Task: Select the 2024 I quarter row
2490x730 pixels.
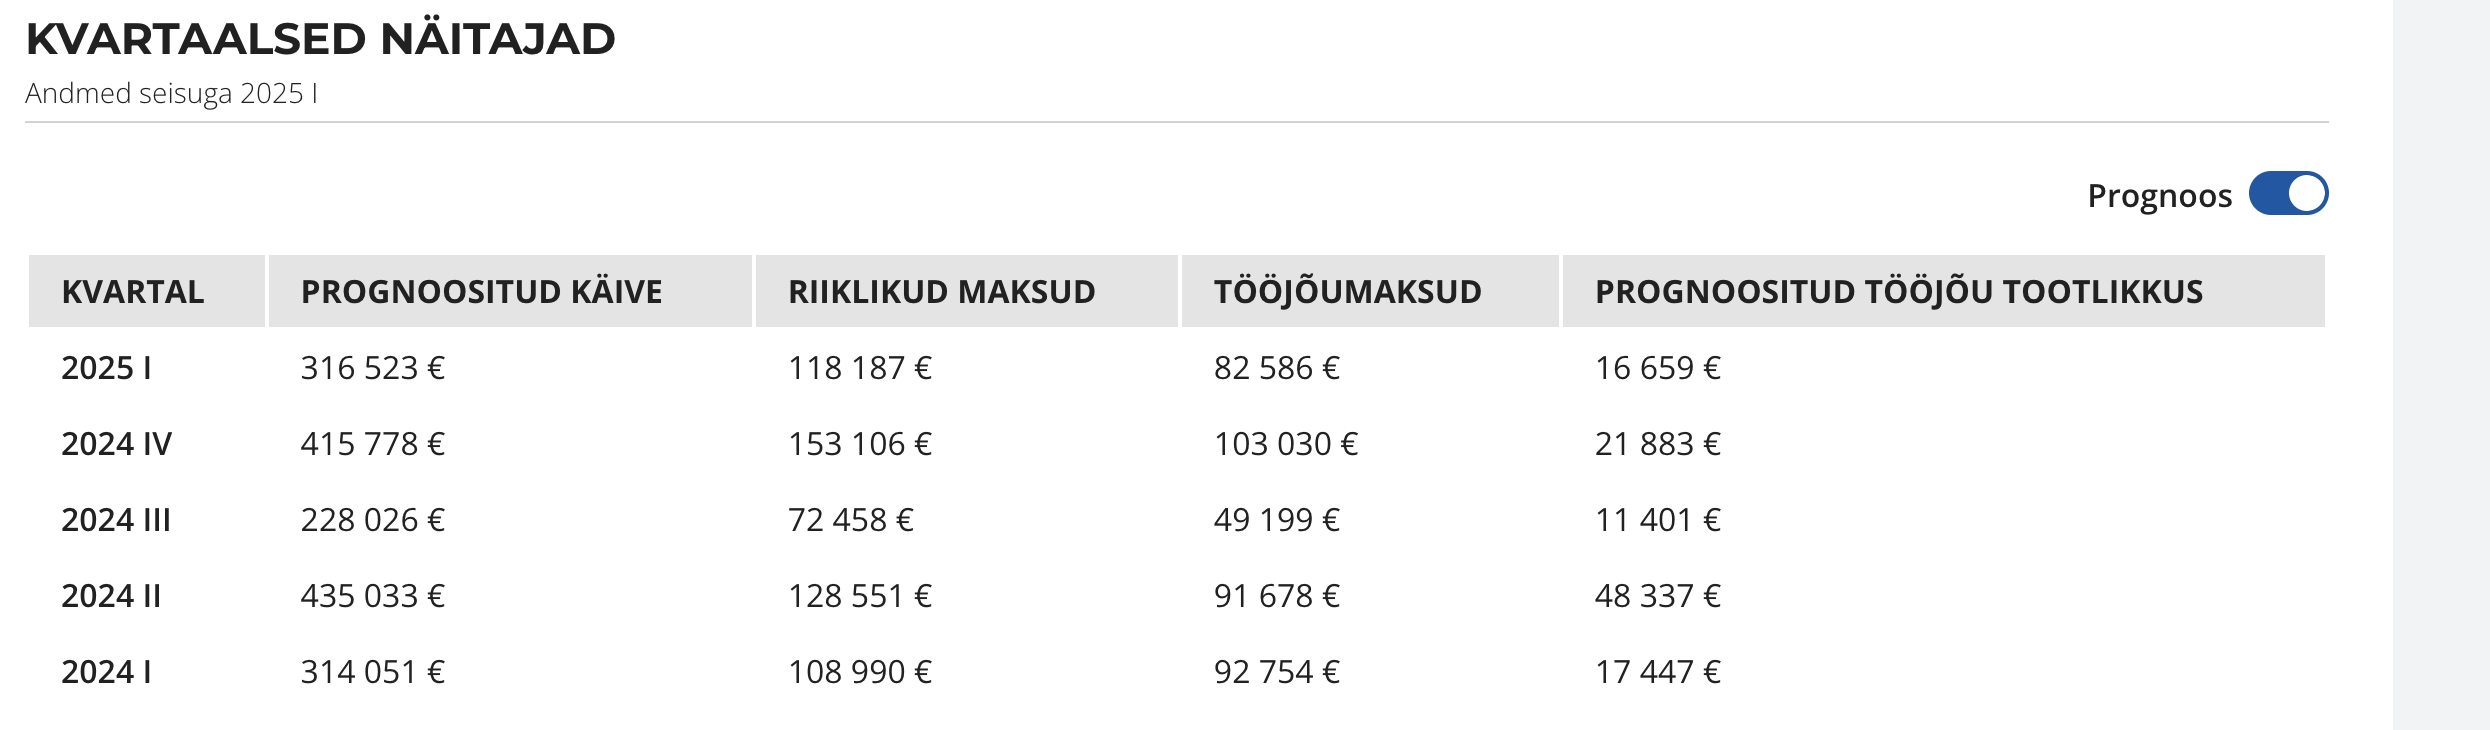Action: (x=1177, y=672)
